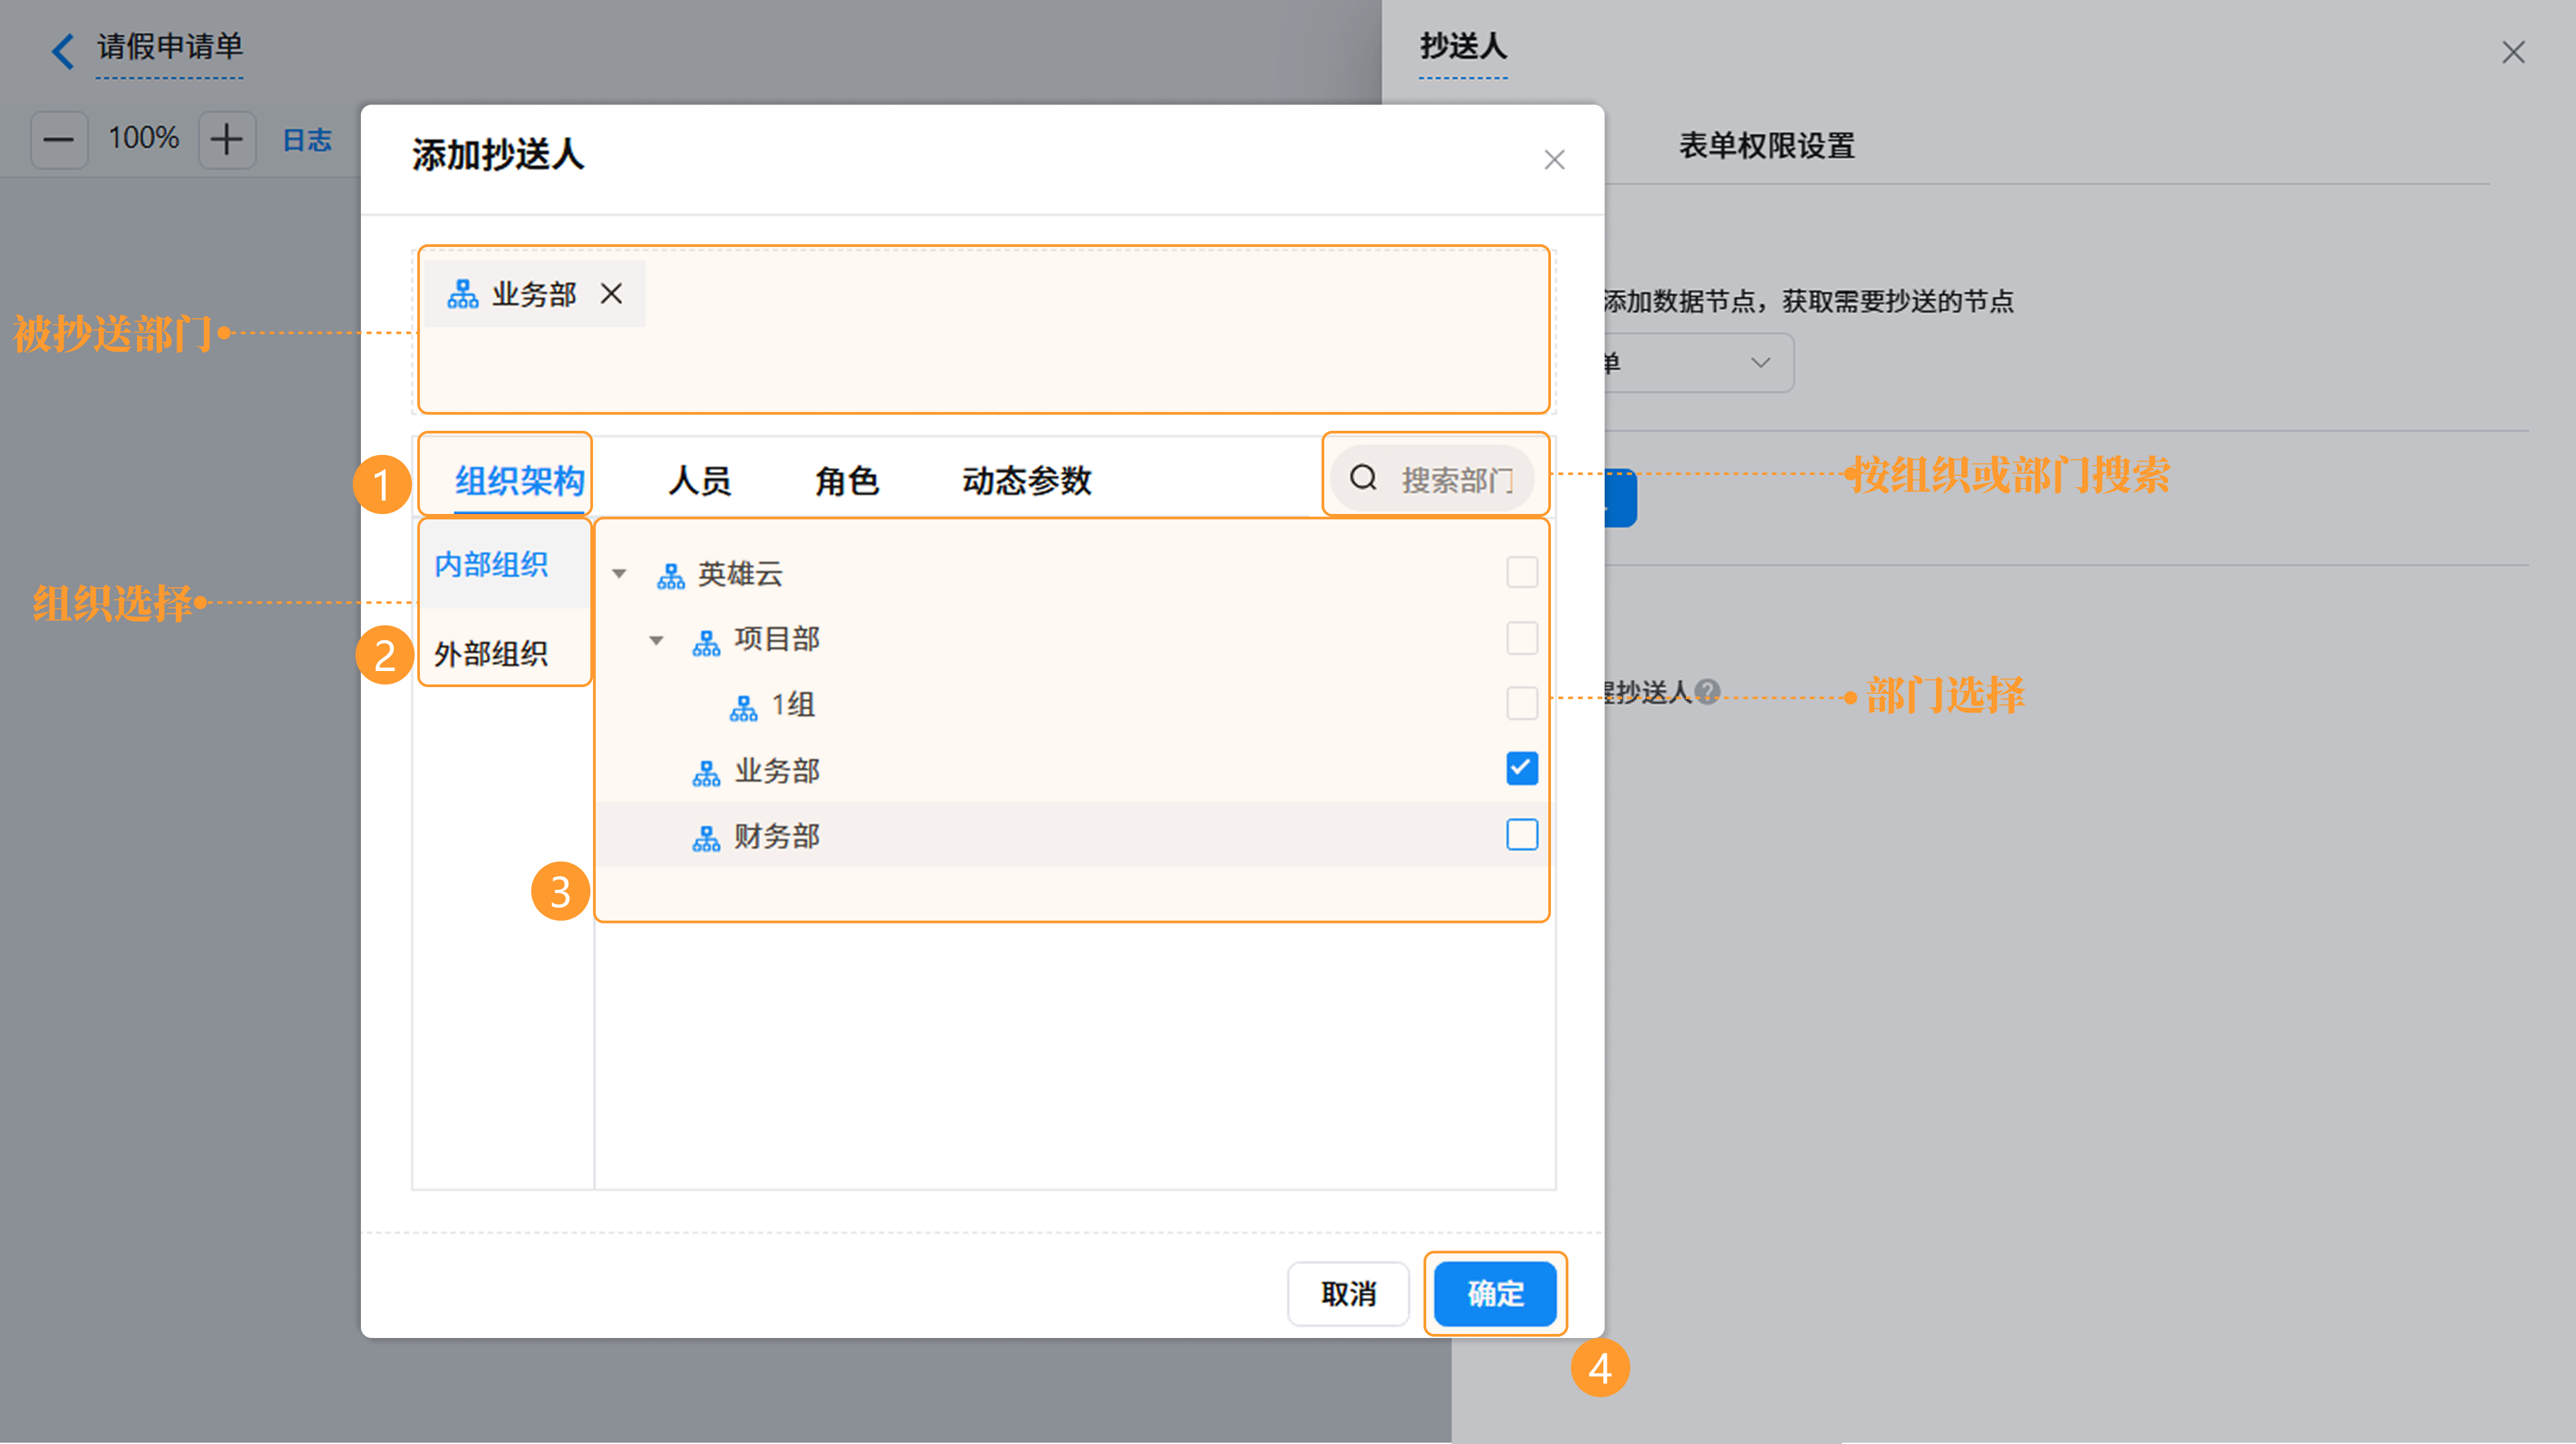
Task: Click the 取消 button
Action: pyautogui.click(x=1348, y=1294)
